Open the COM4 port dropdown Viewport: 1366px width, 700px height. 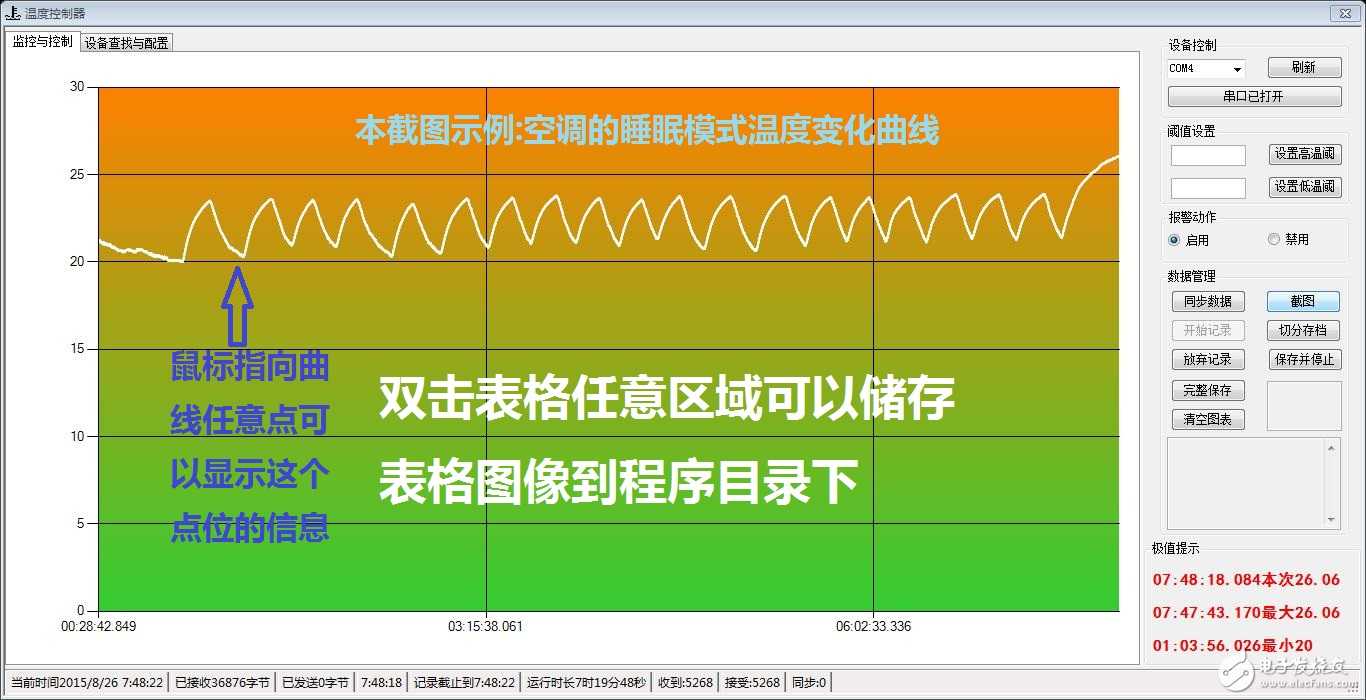pyautogui.click(x=1238, y=69)
